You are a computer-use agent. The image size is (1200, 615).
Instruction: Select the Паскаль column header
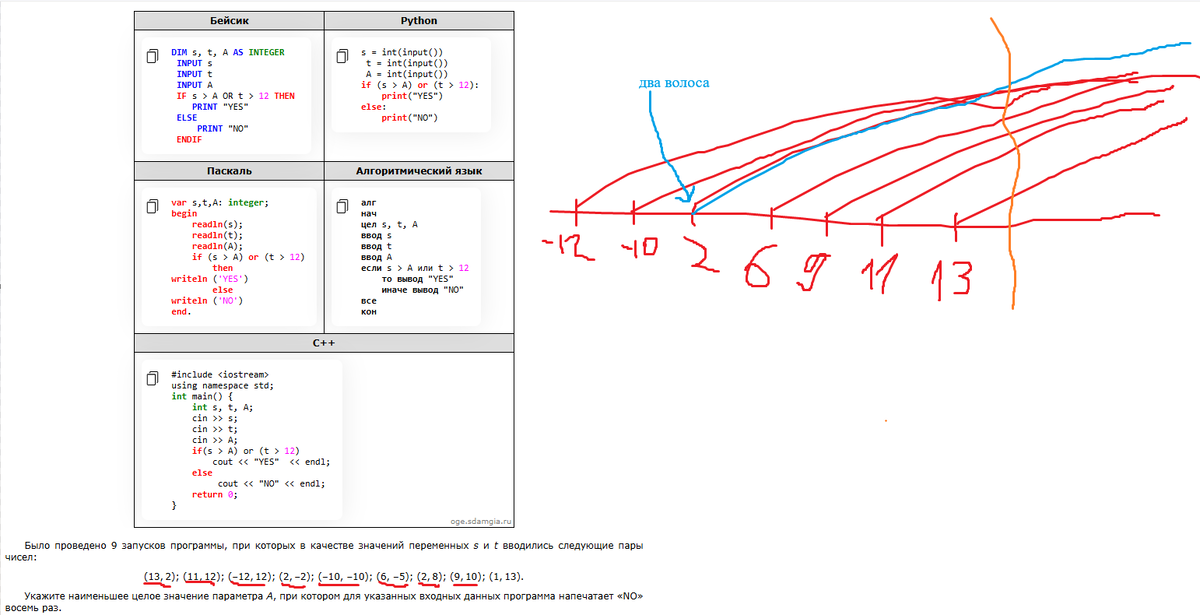tap(230, 171)
